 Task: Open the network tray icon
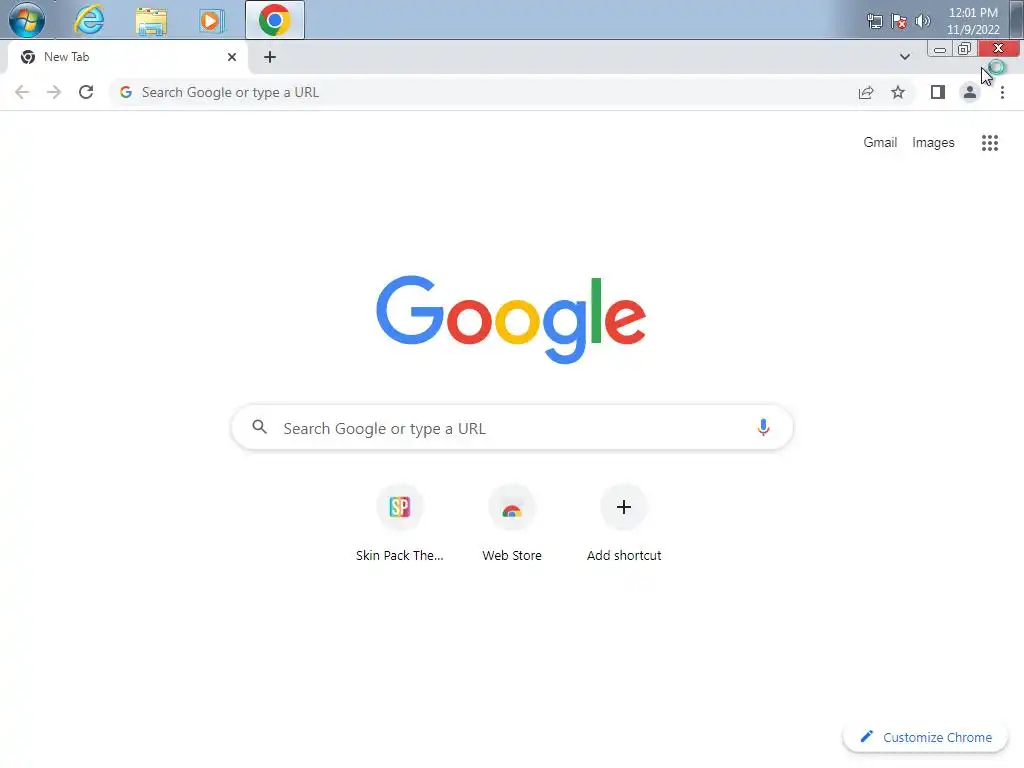coord(874,22)
